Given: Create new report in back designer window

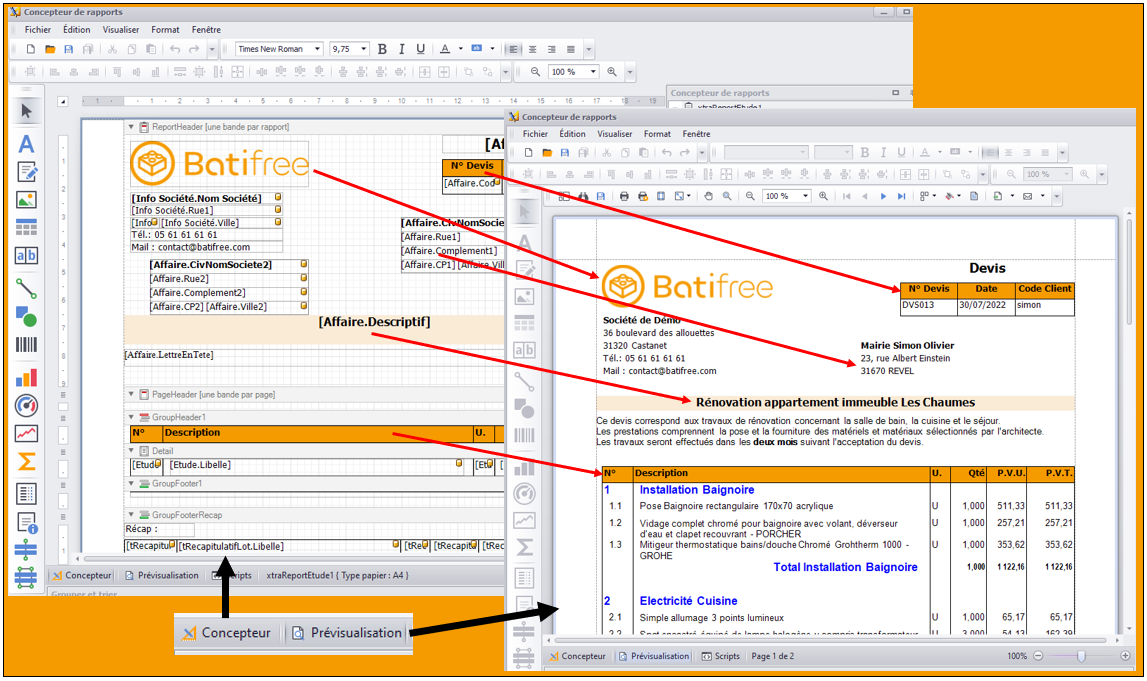Looking at the screenshot, I should (31, 49).
